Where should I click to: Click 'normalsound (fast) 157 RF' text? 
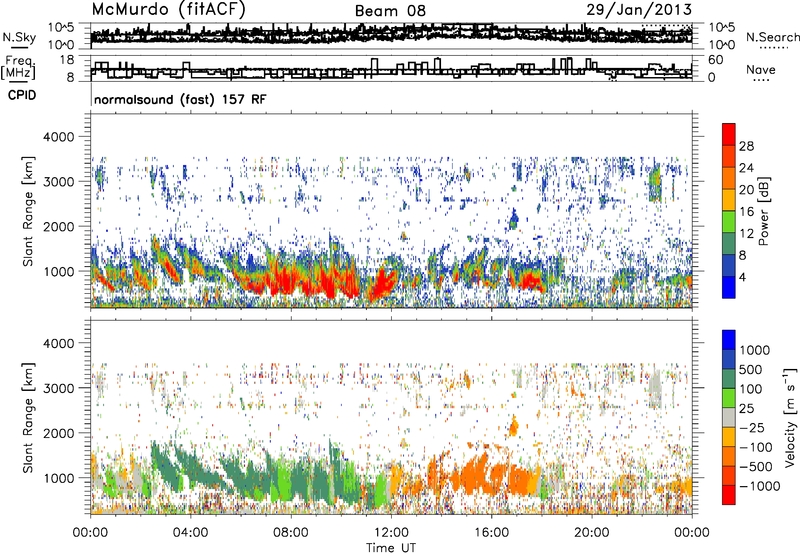click(180, 99)
